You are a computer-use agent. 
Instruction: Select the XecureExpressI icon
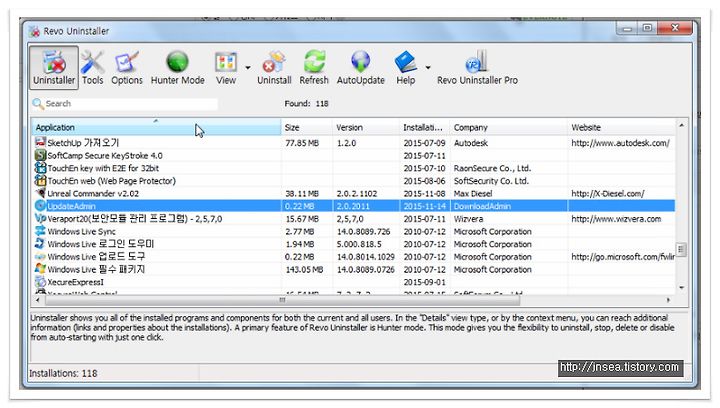tap(40, 282)
